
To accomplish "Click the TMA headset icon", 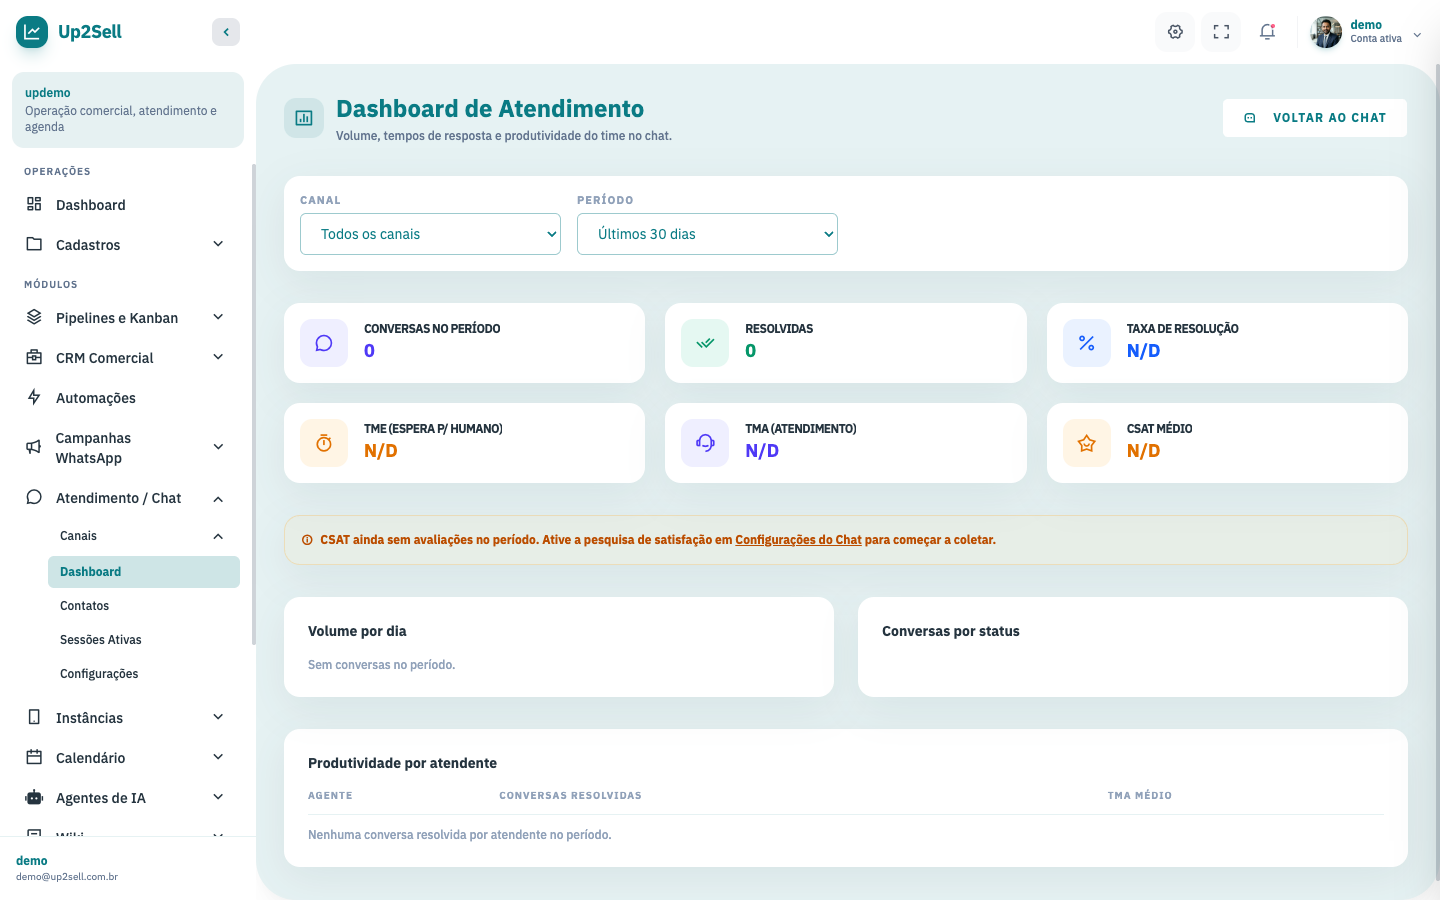I will click(705, 443).
